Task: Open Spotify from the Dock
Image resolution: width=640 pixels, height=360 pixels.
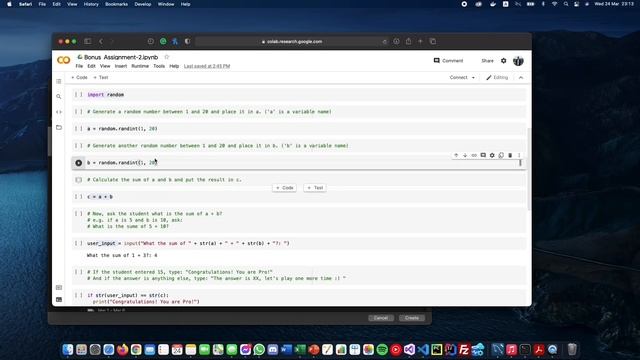Action: 382,350
